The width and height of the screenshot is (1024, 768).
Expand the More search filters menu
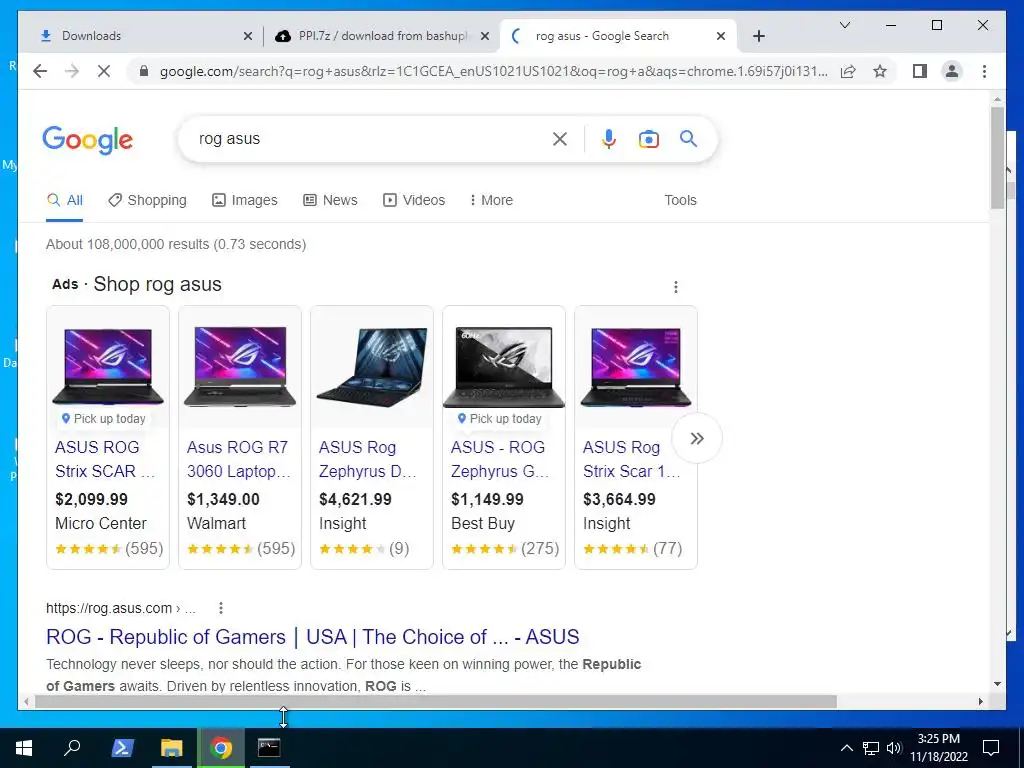(x=491, y=200)
